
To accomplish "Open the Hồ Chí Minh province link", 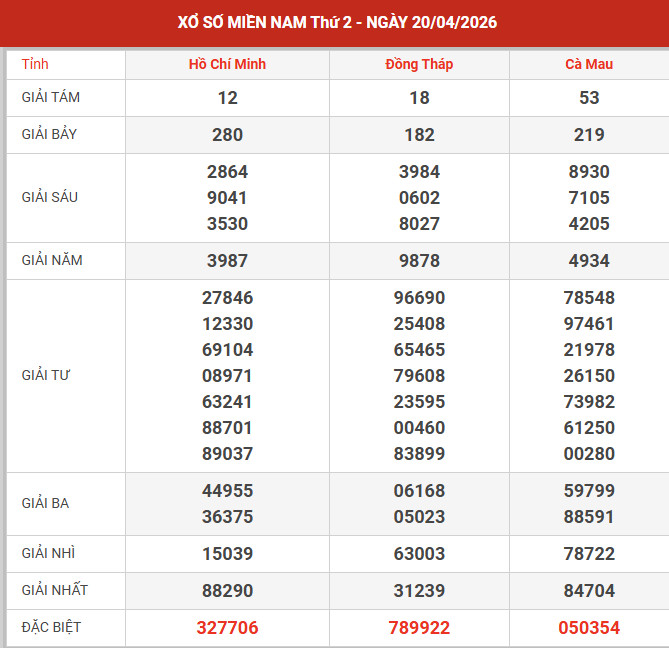I will [227, 64].
